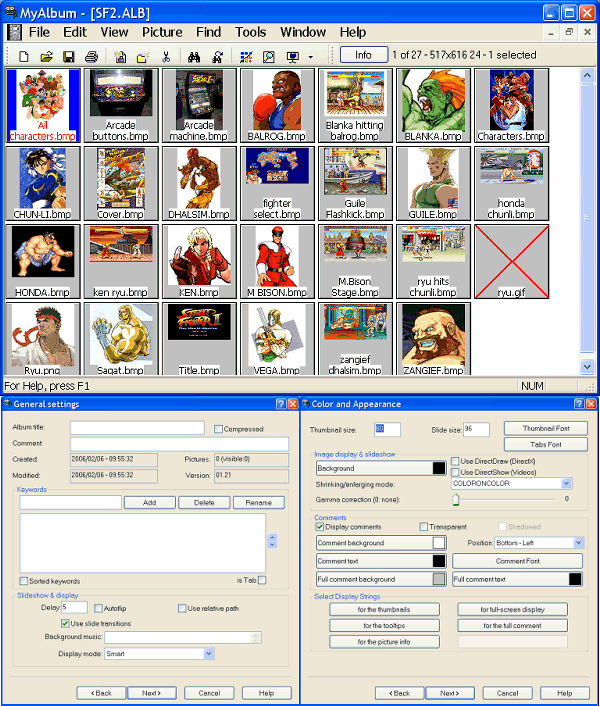The width and height of the screenshot is (600, 706).
Task: Toggle Use relative path checkbox
Action: point(182,608)
